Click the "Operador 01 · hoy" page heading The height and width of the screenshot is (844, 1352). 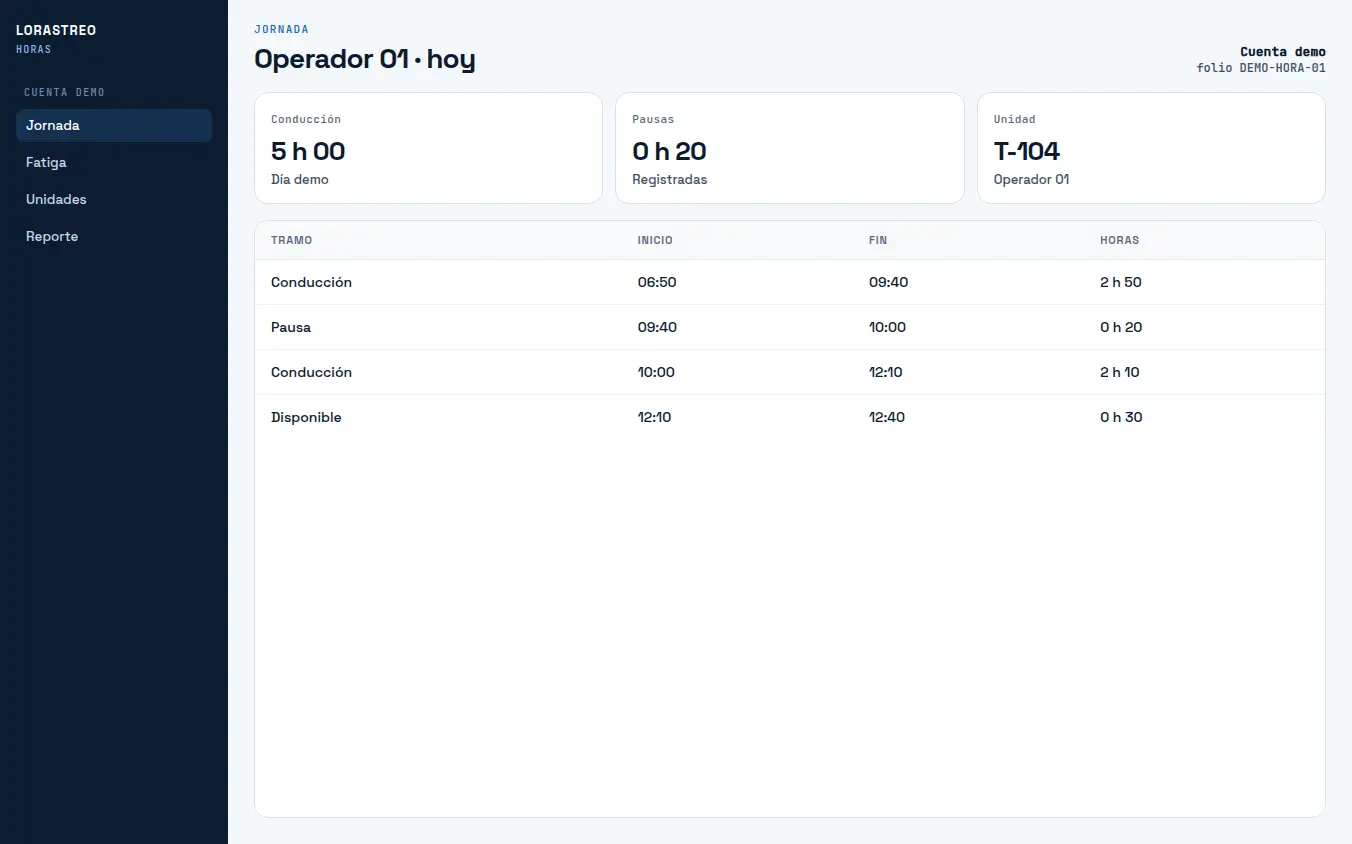pos(364,59)
